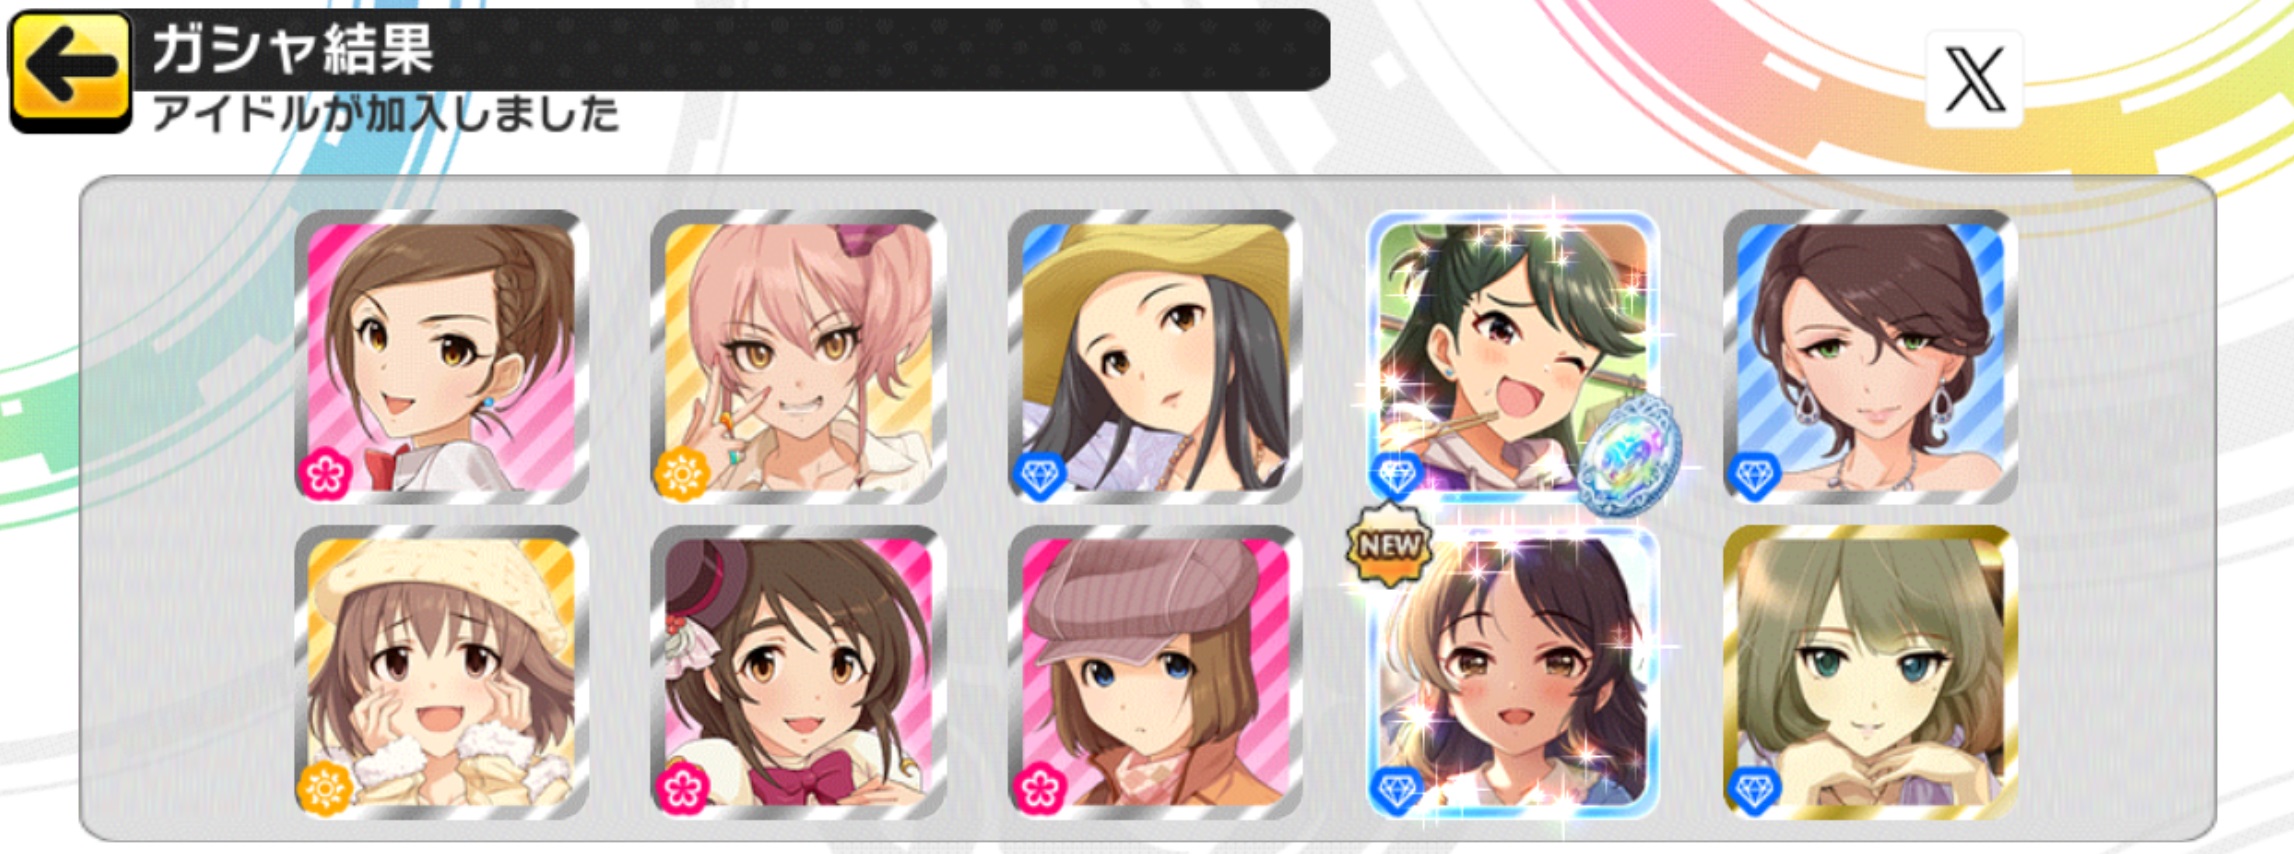Select the brown-haired idol with braided updo
2294x854 pixels.
[x=441, y=356]
